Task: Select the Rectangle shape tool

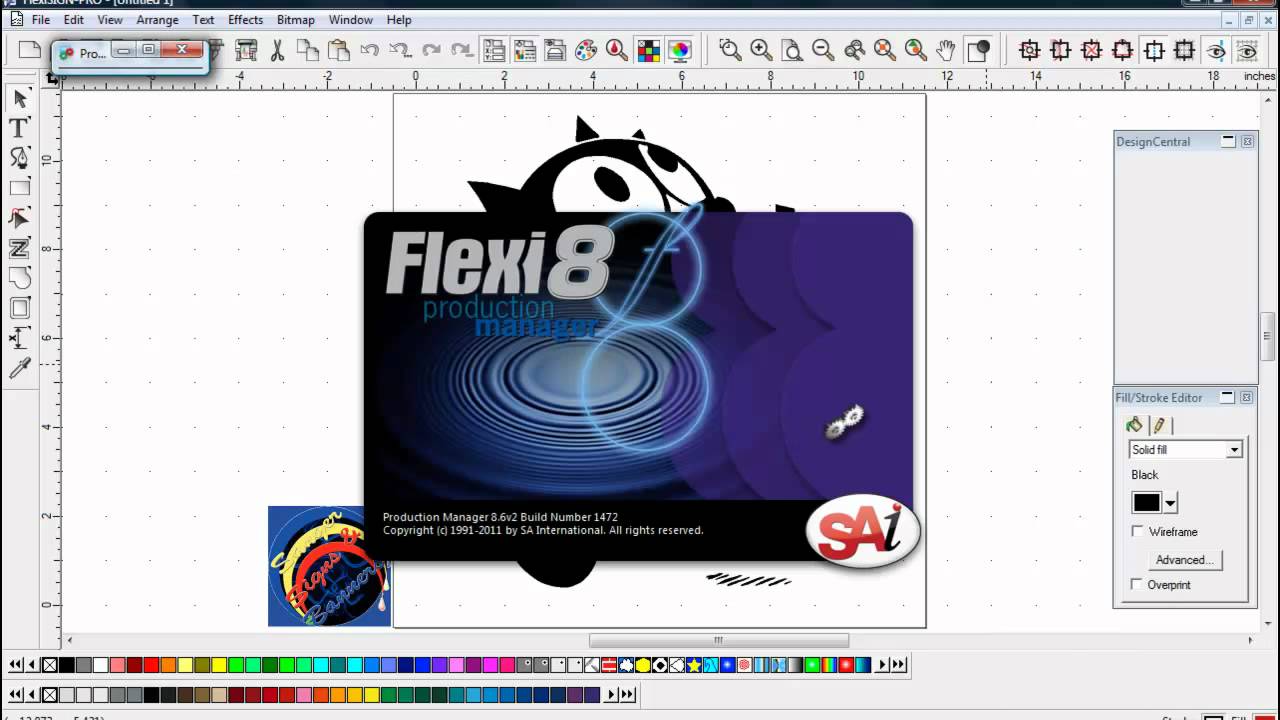Action: click(20, 188)
